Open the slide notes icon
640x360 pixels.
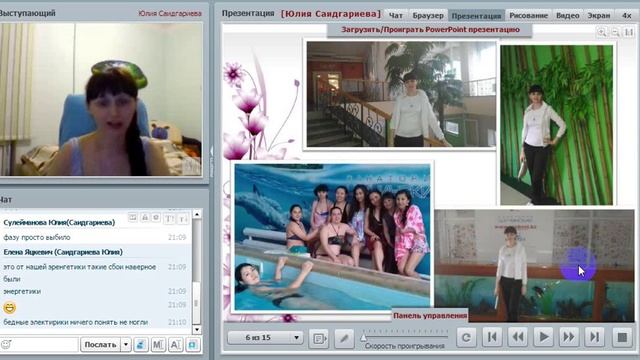[x=319, y=338]
